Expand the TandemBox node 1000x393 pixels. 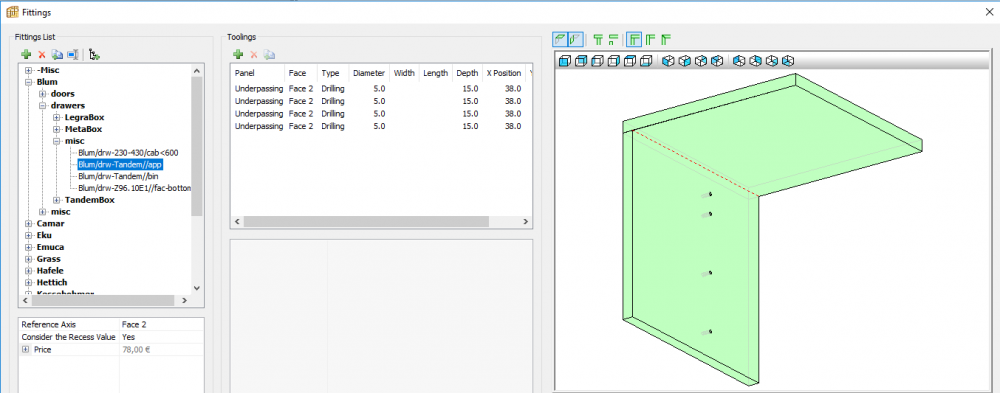click(57, 200)
